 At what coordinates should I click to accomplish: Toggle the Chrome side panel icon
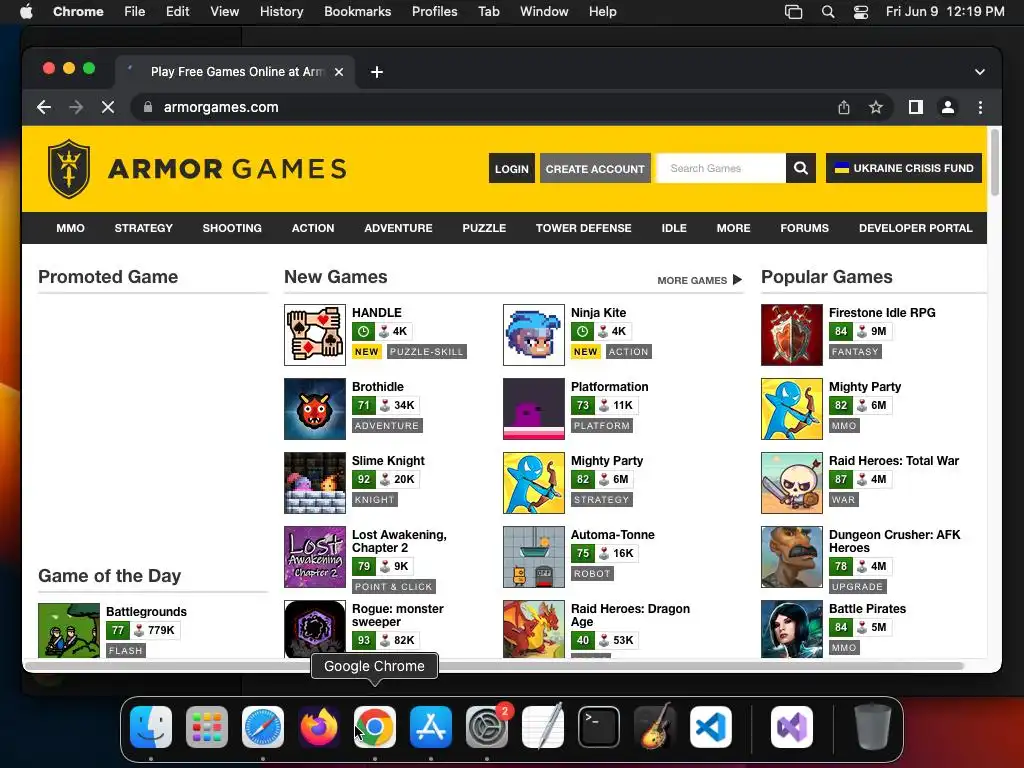tap(916, 107)
